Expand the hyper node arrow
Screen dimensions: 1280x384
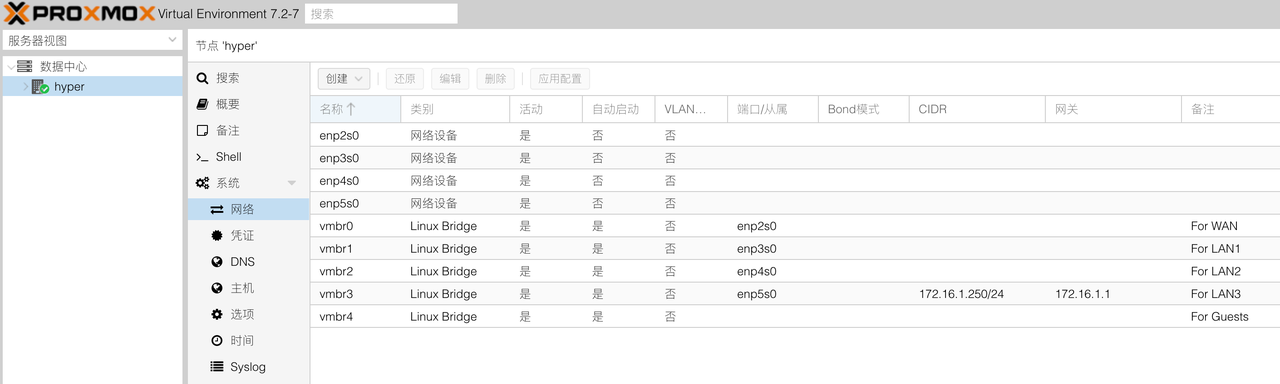pos(26,87)
